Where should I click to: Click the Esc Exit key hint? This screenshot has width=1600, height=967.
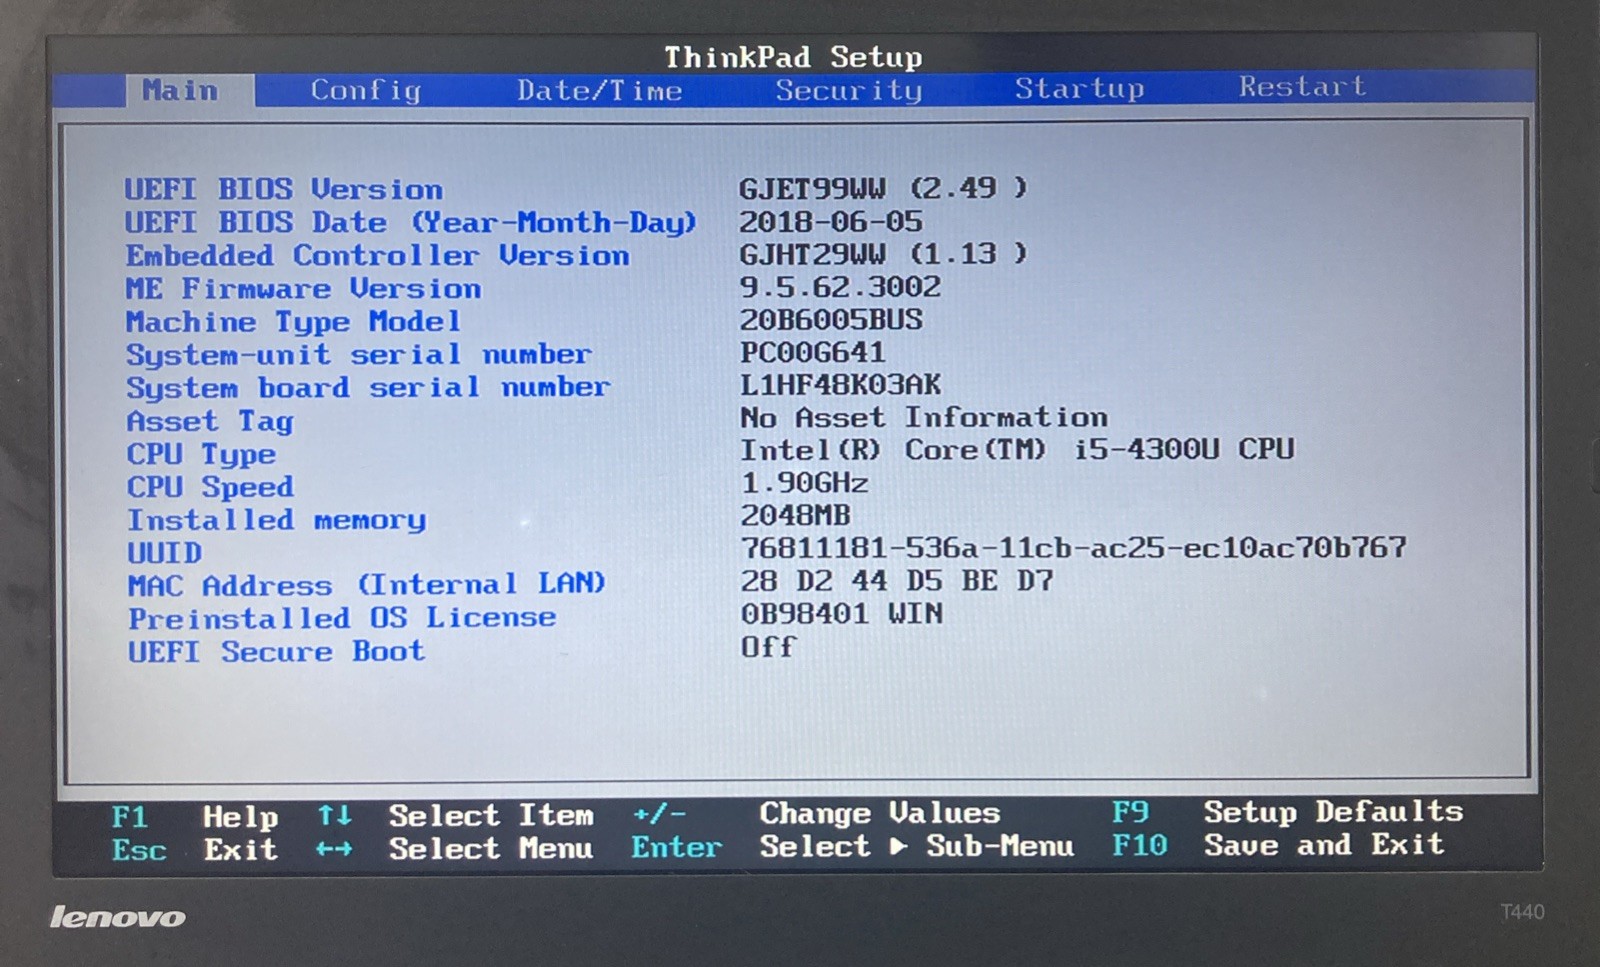coord(195,850)
